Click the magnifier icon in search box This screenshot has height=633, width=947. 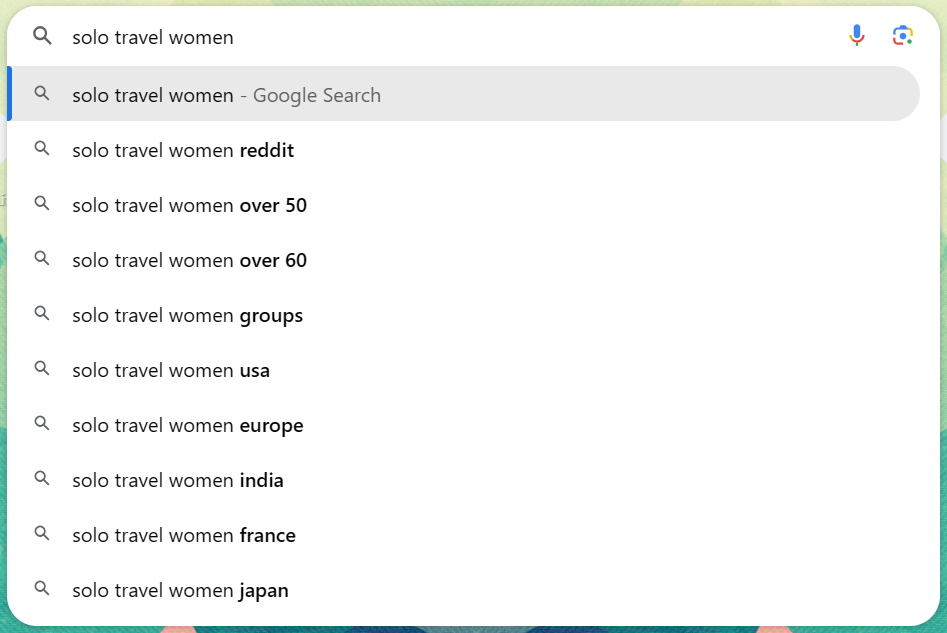click(42, 36)
